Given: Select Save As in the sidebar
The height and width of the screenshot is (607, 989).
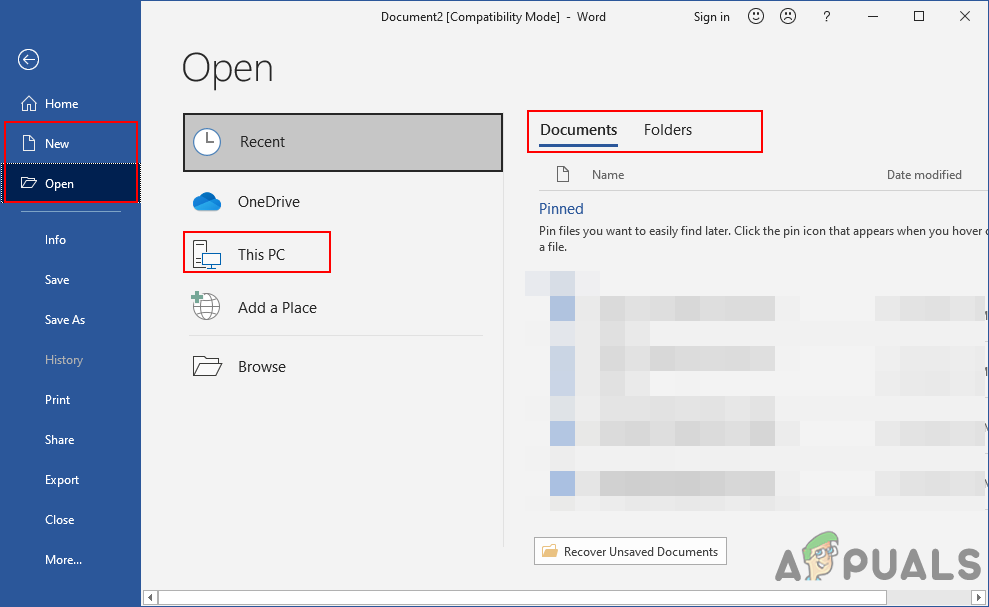Looking at the screenshot, I should [x=65, y=320].
